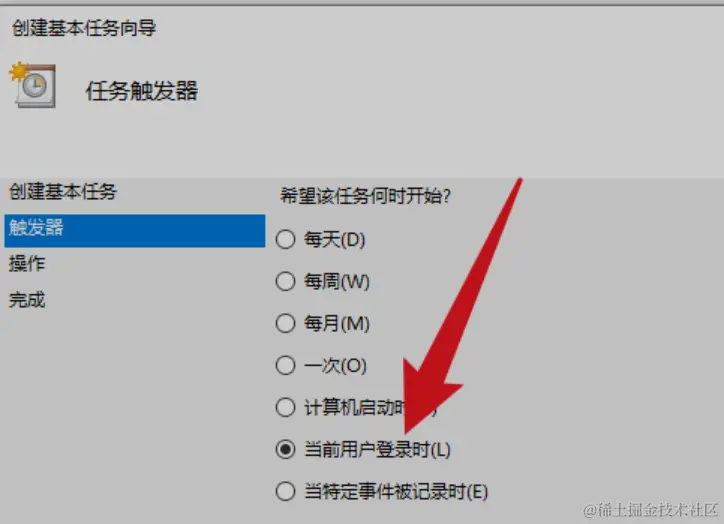Select the 当特定事件被记录时(E) radio button
This screenshot has height=524, width=724.
point(285,491)
